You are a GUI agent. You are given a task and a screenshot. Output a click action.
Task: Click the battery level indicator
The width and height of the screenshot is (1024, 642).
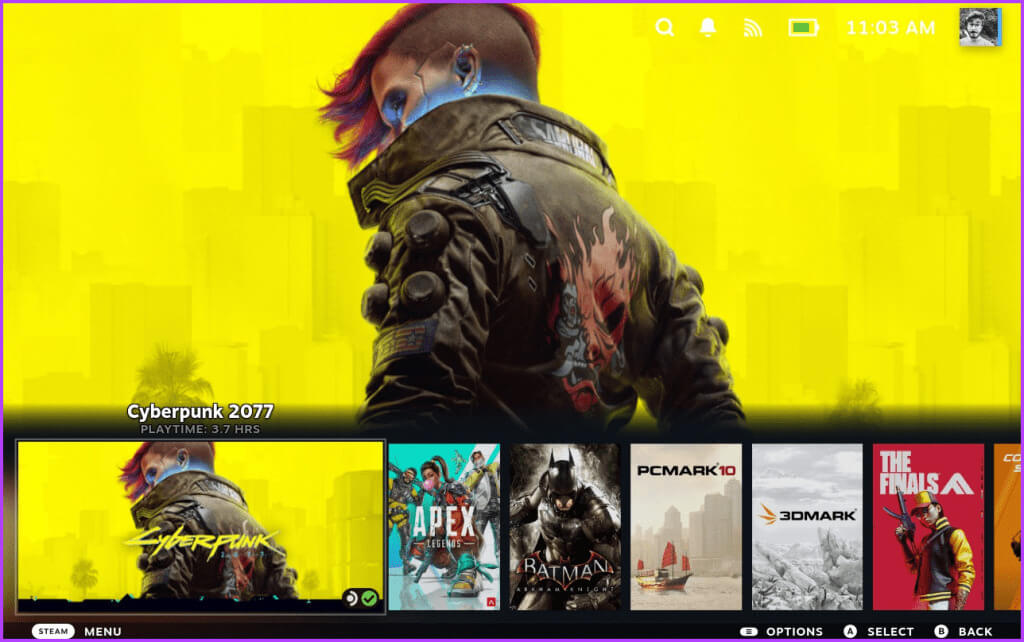pos(803,27)
